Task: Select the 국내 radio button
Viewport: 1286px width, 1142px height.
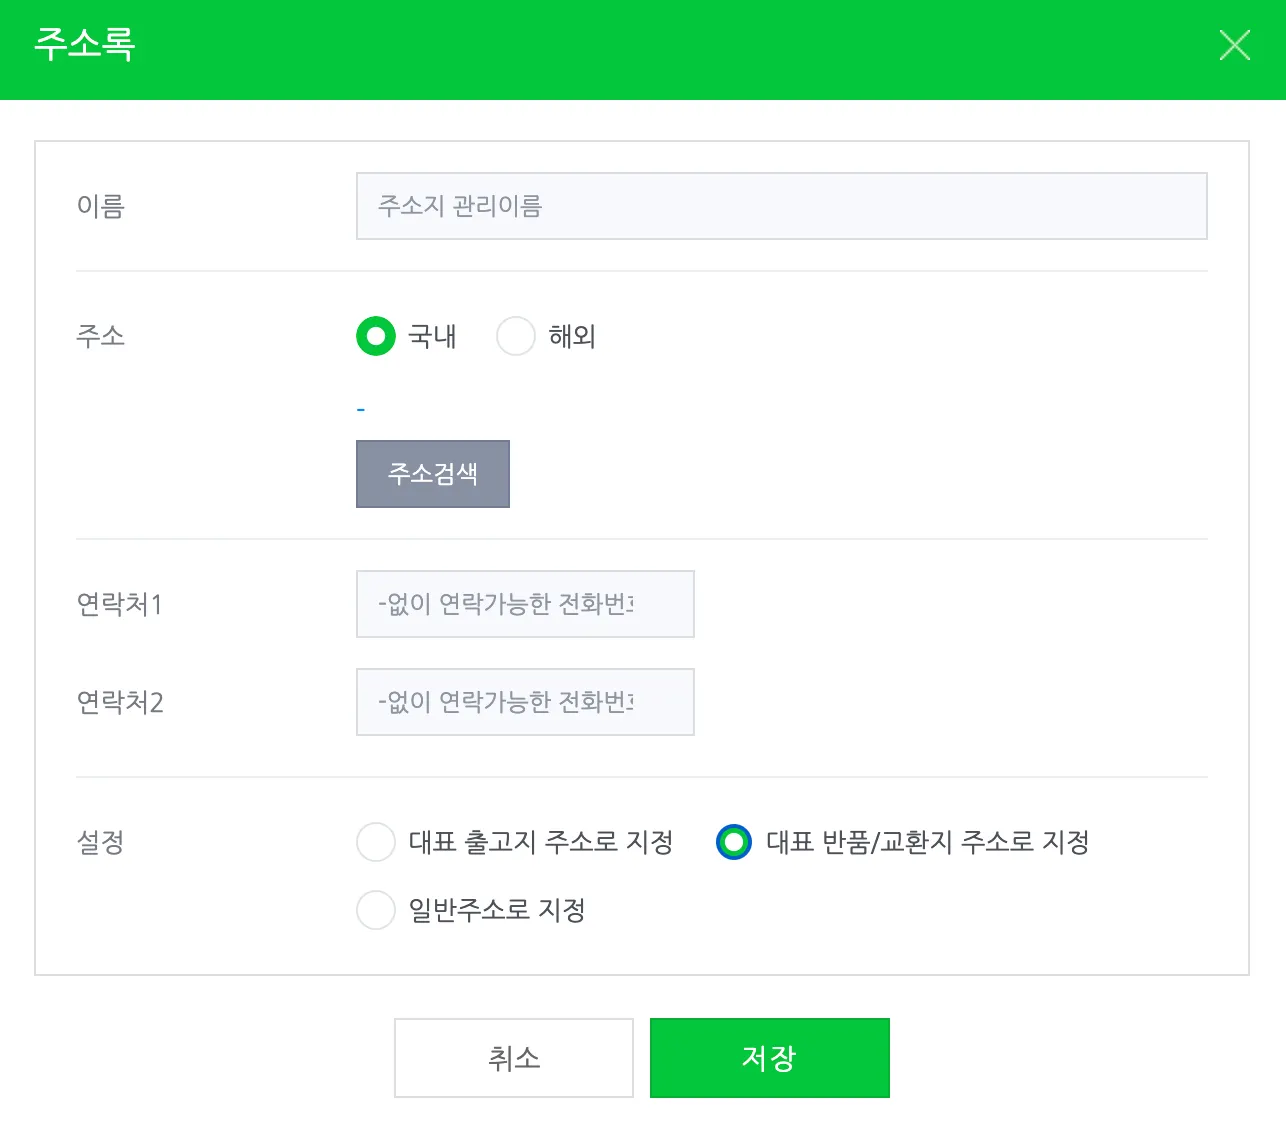Action: pyautogui.click(x=376, y=336)
